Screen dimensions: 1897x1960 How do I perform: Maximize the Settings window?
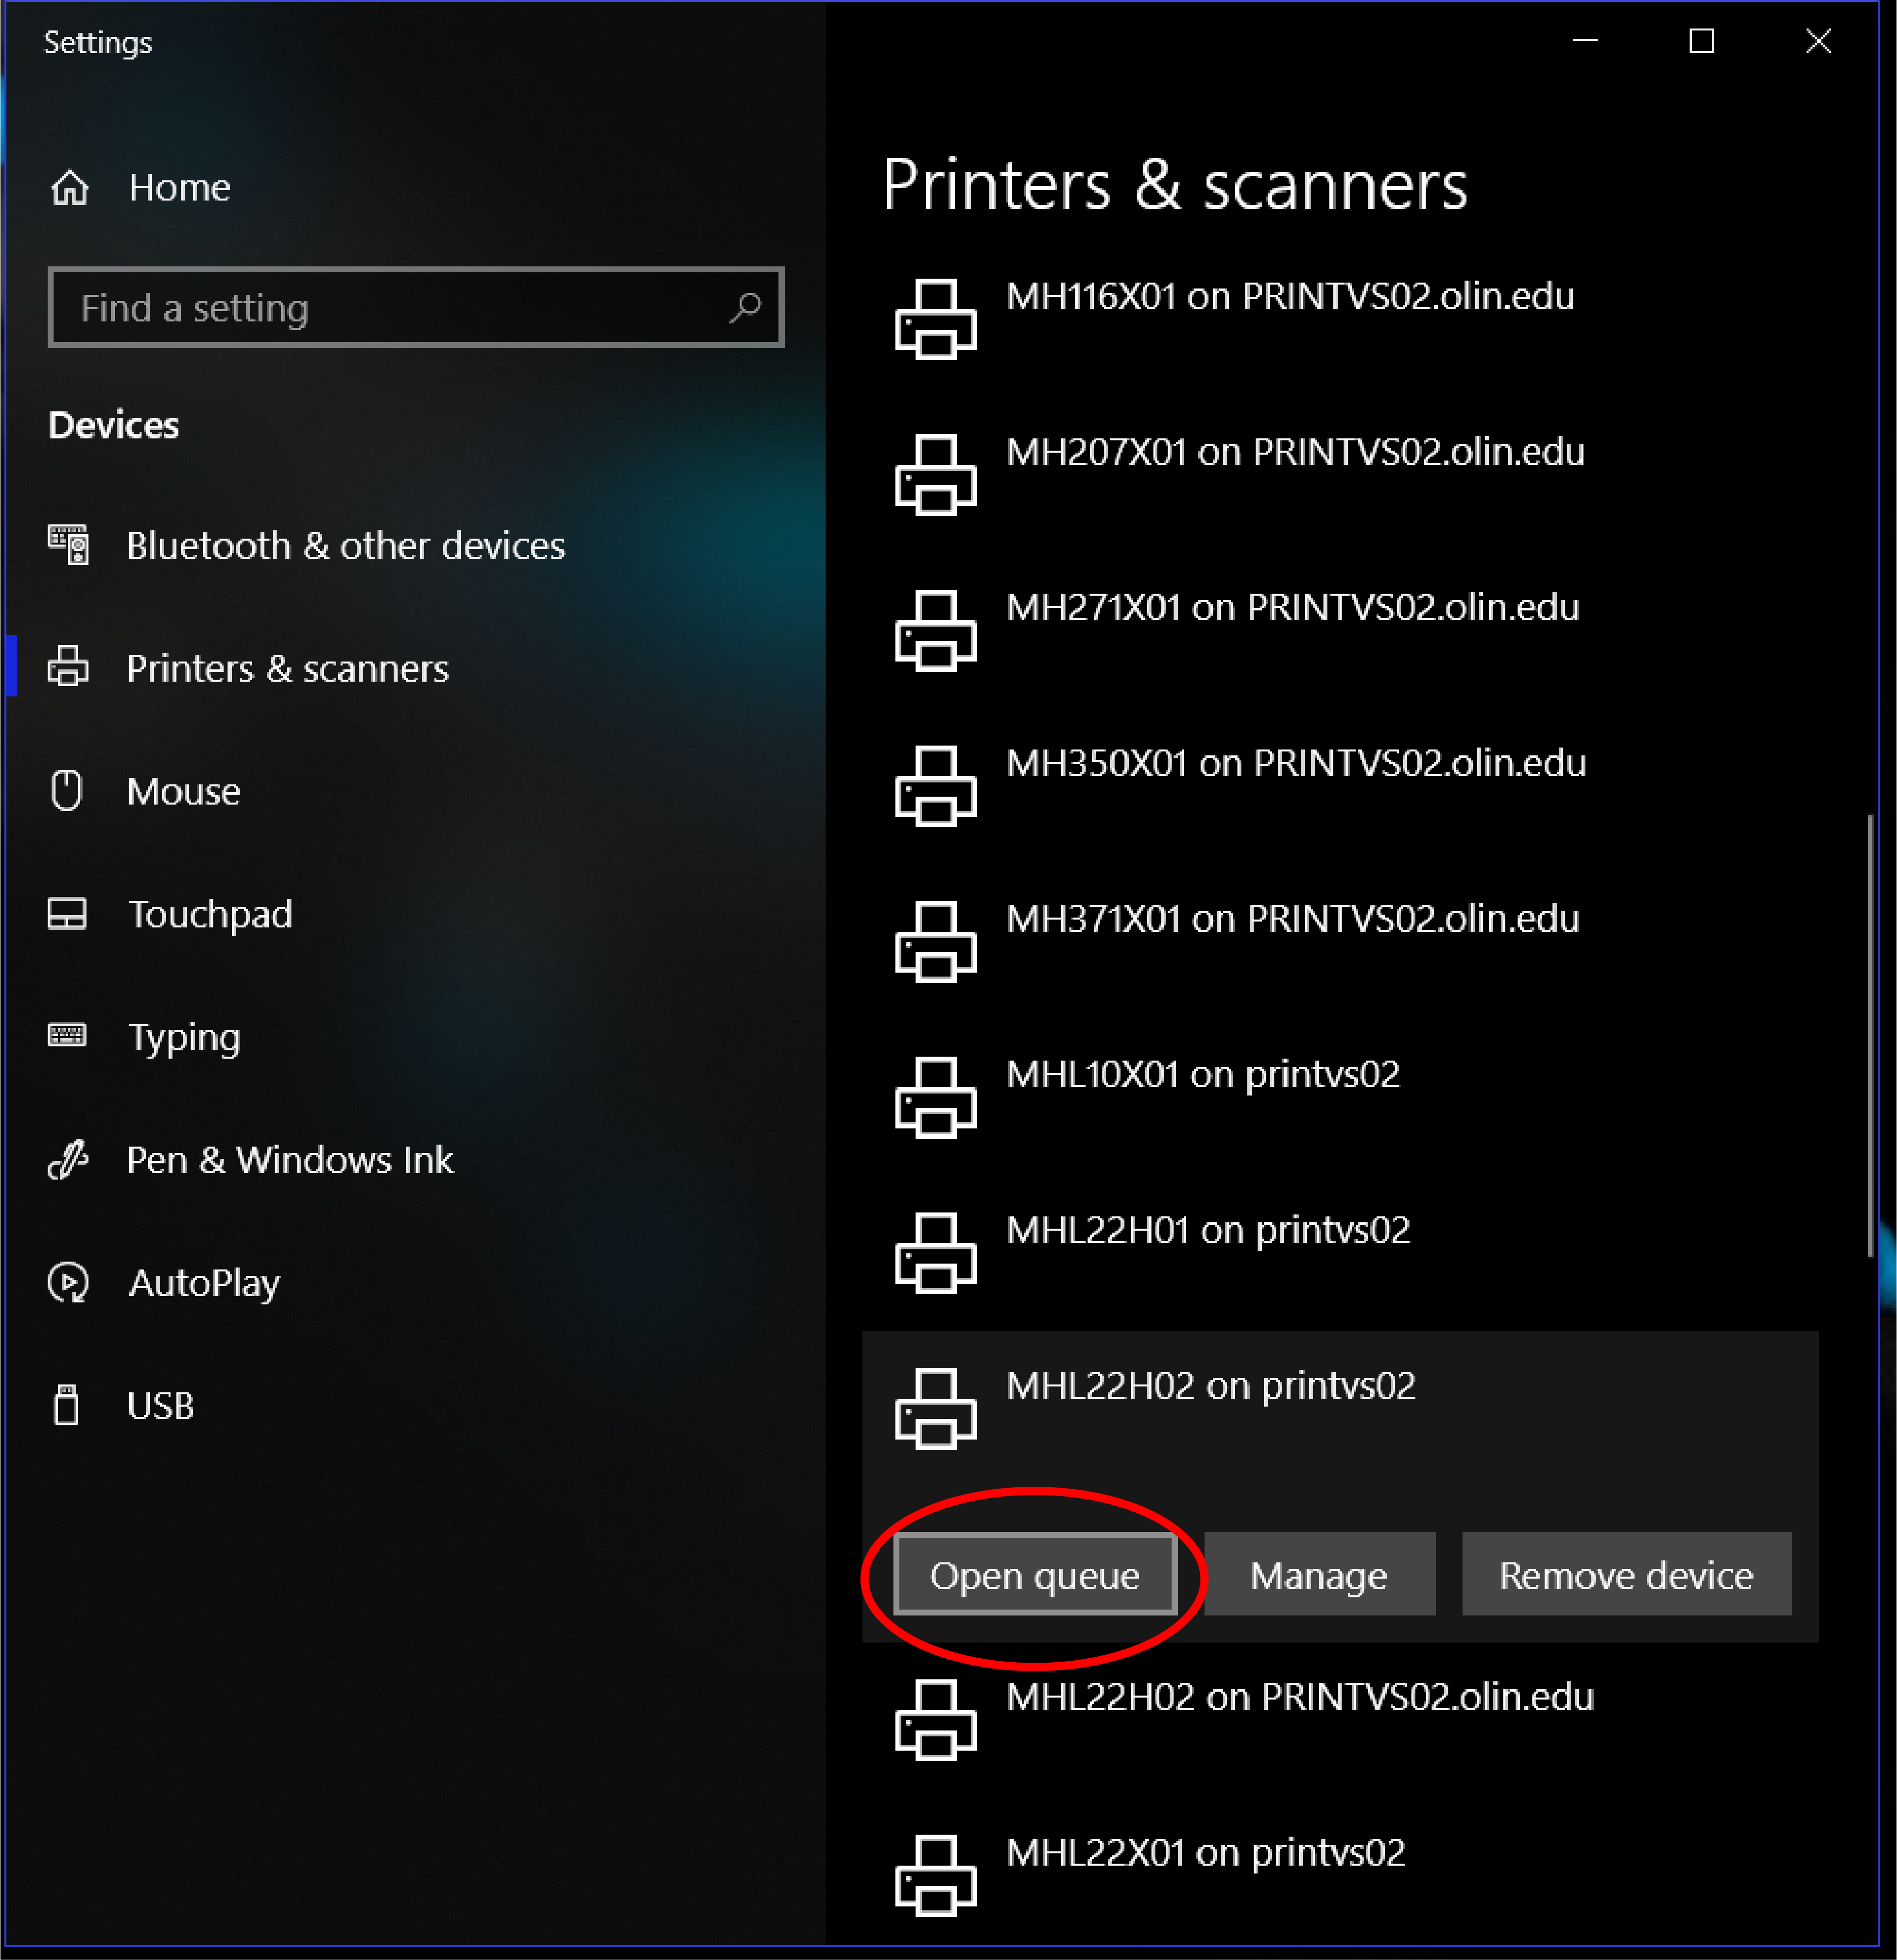click(x=1701, y=41)
